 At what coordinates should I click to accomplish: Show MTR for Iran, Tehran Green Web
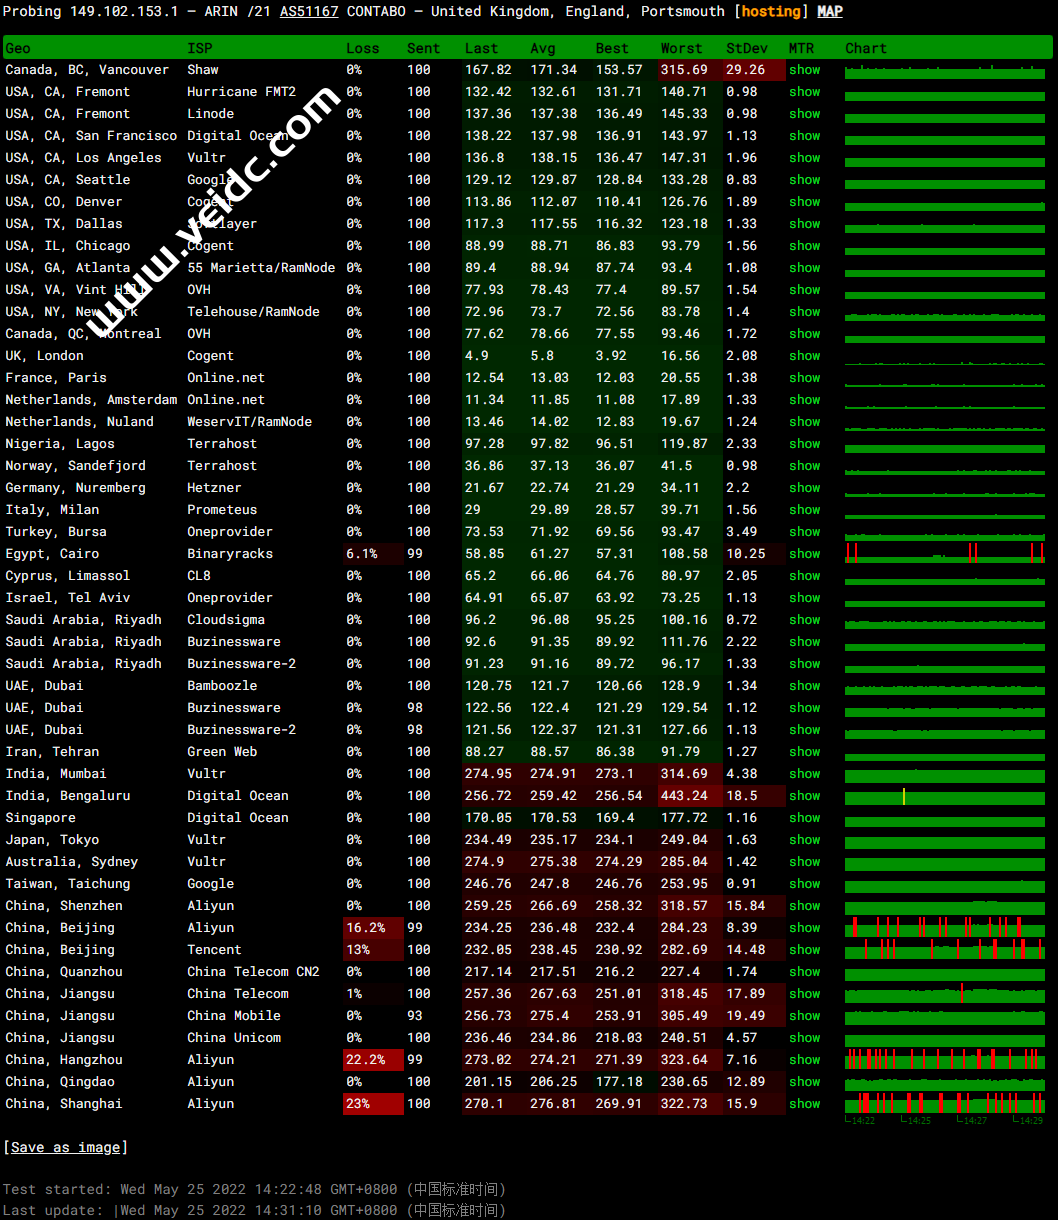coord(804,752)
